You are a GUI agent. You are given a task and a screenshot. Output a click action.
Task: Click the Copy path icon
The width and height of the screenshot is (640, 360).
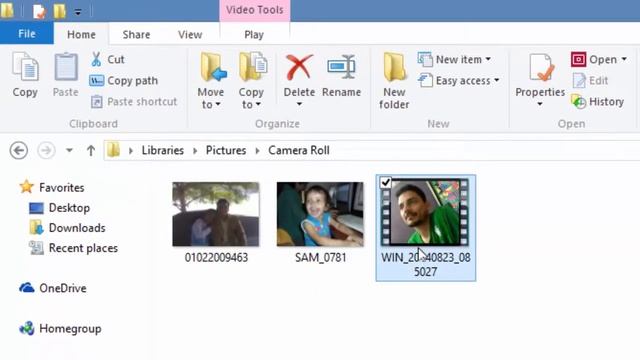click(96, 81)
